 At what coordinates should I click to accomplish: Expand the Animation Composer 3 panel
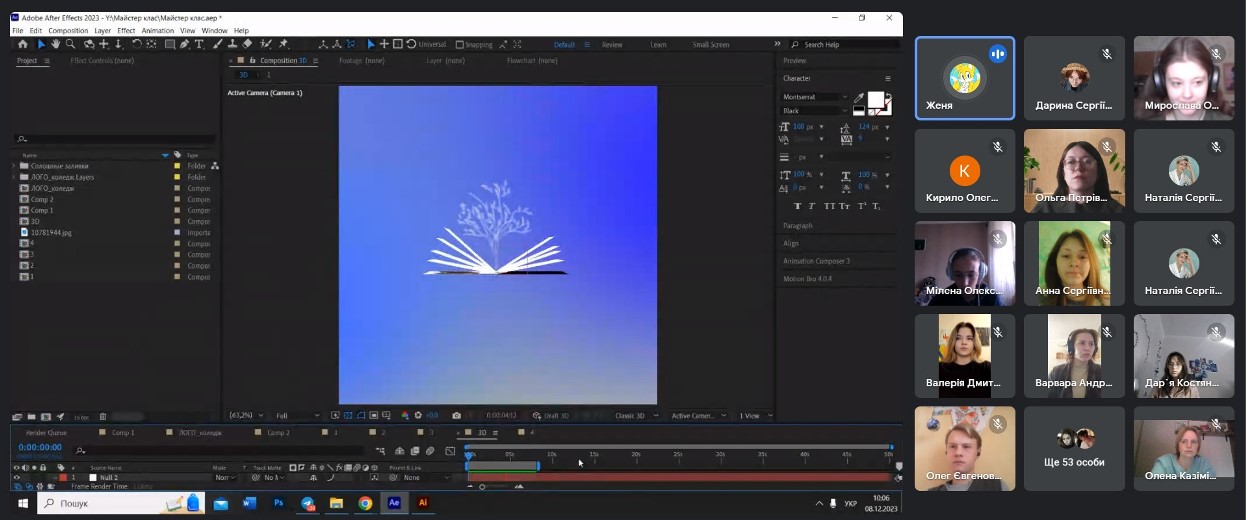click(x=816, y=261)
